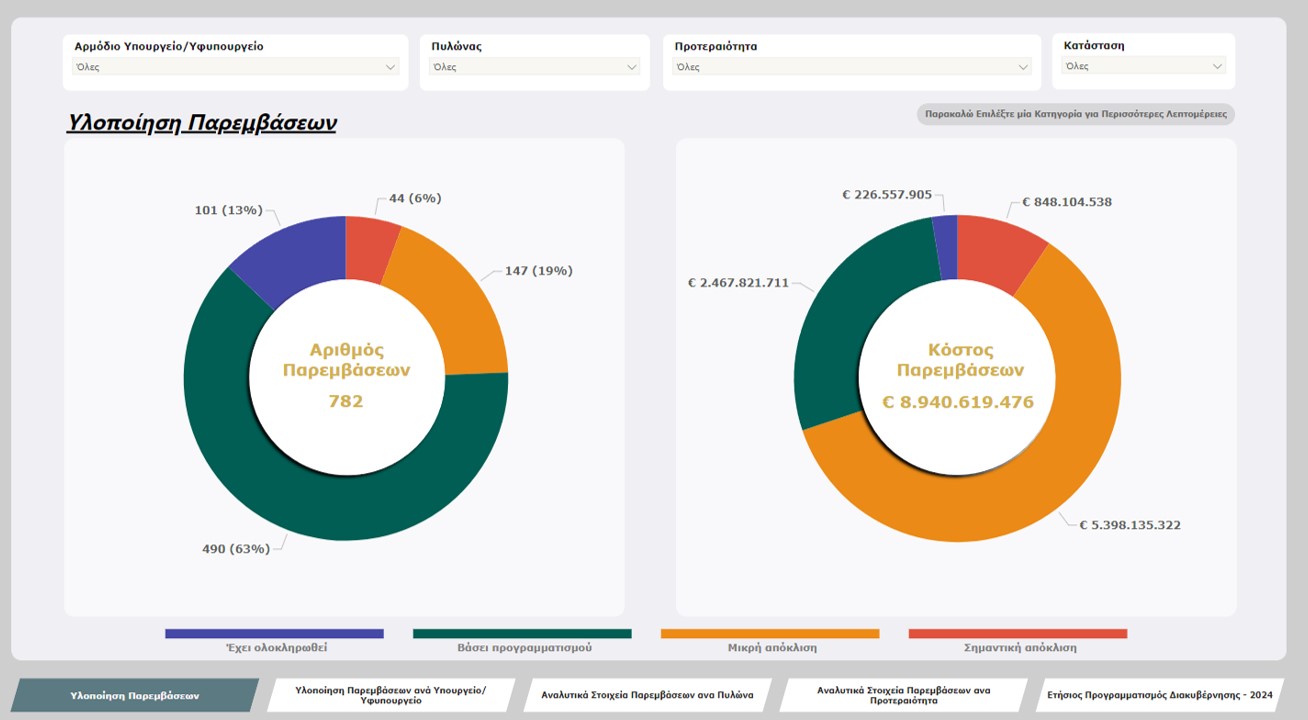This screenshot has height=720, width=1308.
Task: Click the Σημαντική απόκλιση legend label
Action: tap(1020, 648)
